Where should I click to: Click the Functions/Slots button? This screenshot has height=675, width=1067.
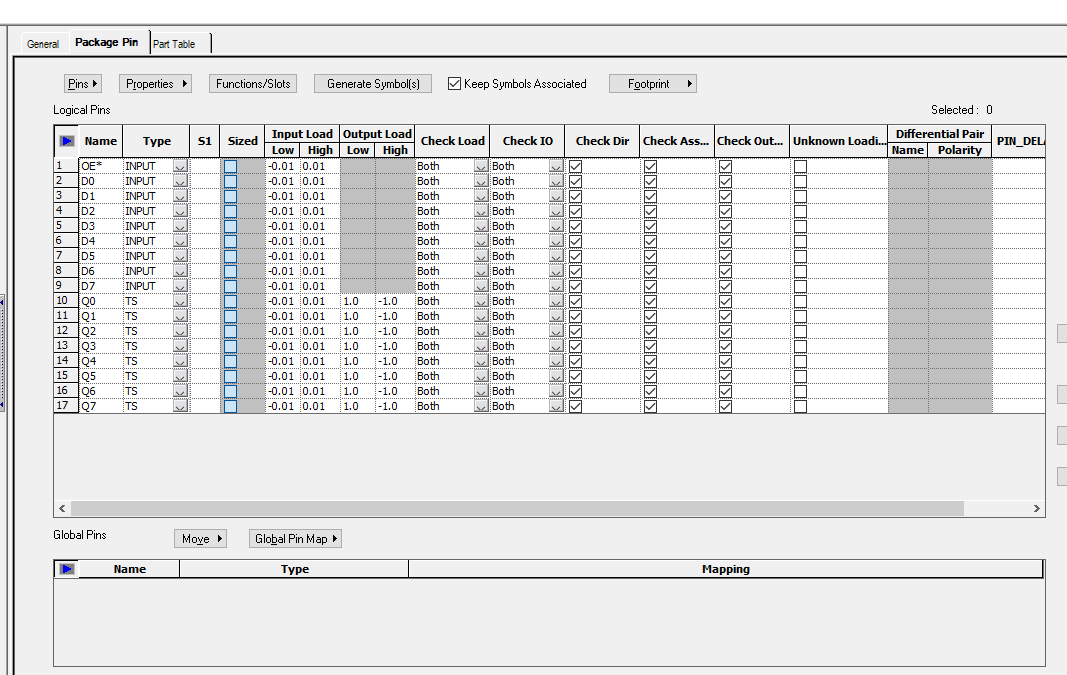(253, 84)
